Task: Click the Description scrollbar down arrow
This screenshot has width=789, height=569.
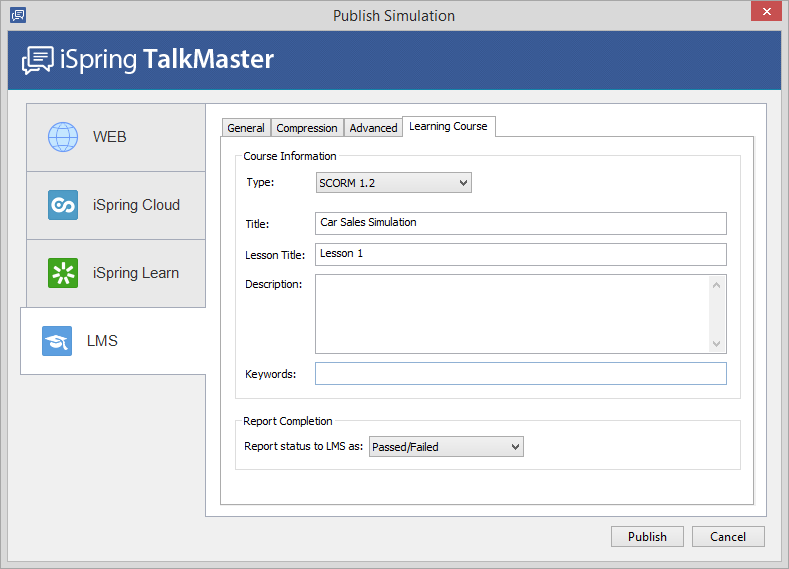Action: click(x=716, y=343)
